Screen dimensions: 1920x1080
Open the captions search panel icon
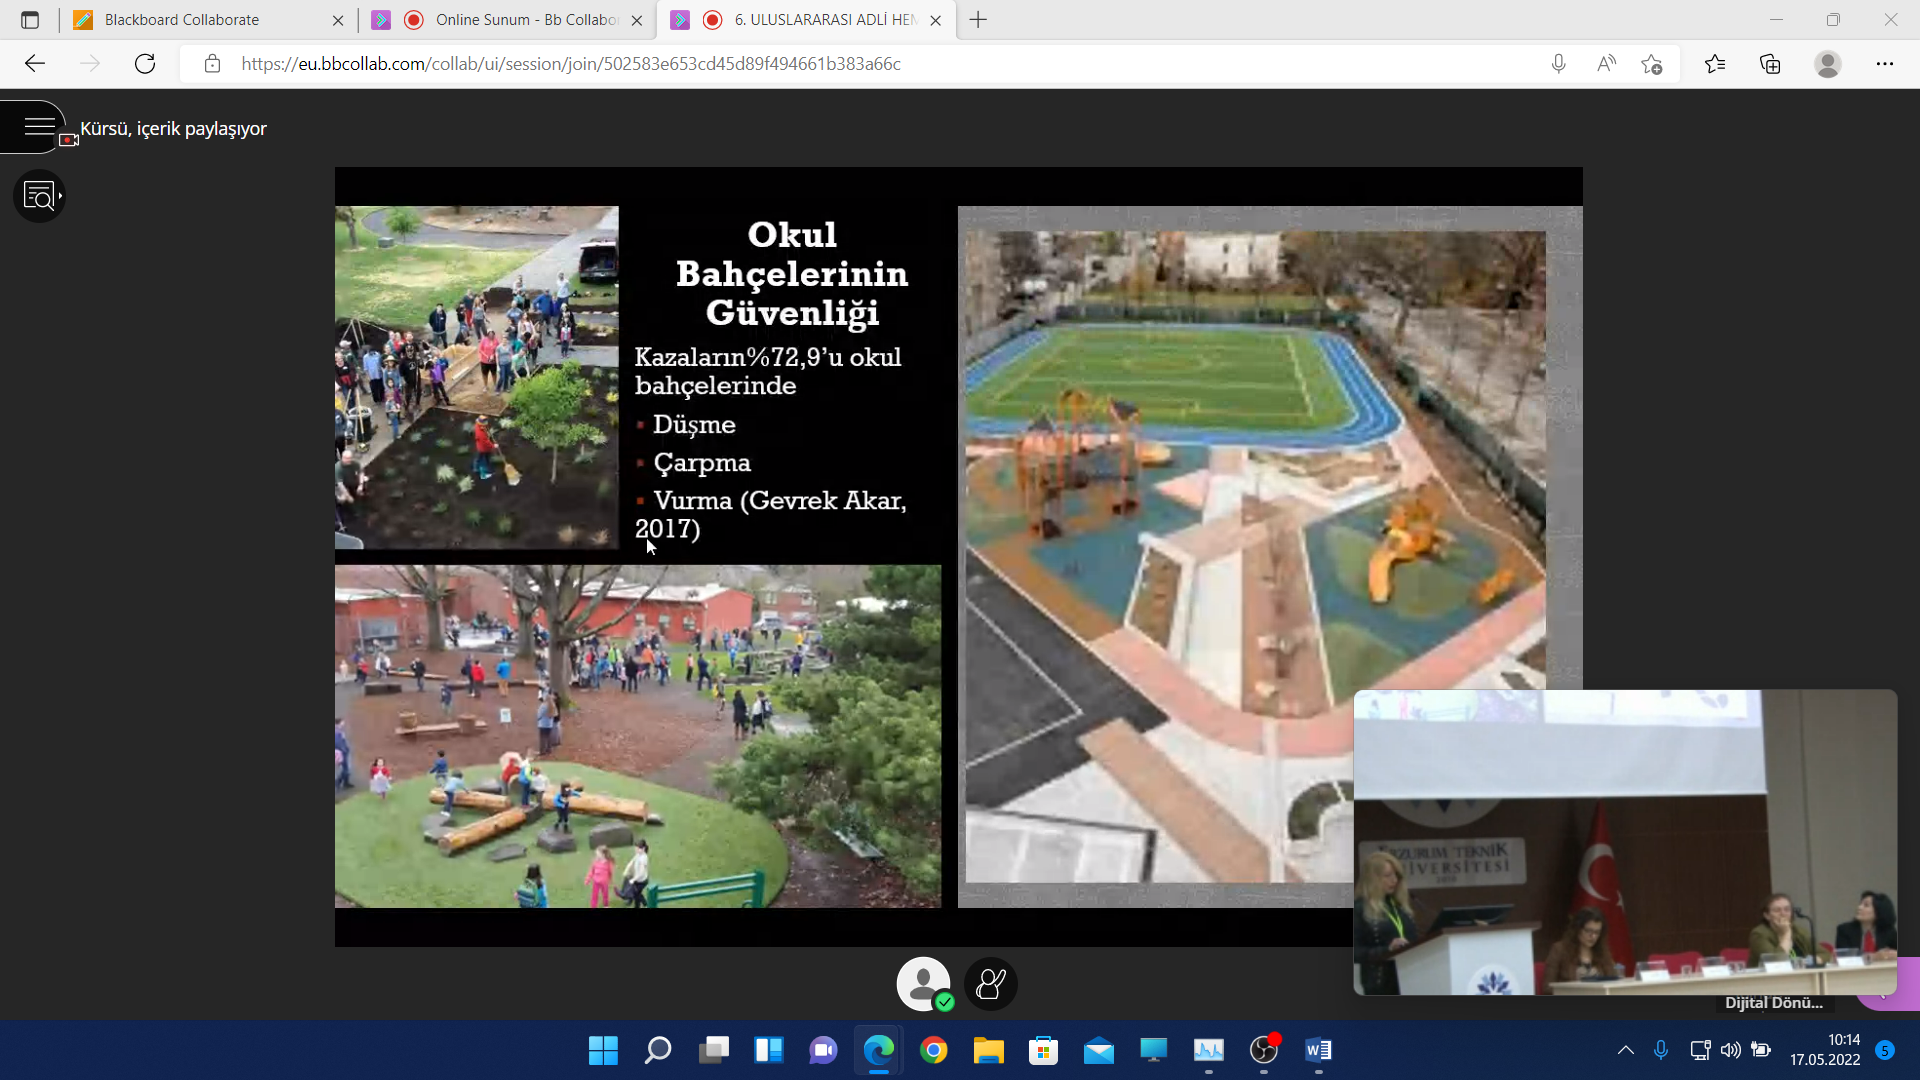click(39, 196)
